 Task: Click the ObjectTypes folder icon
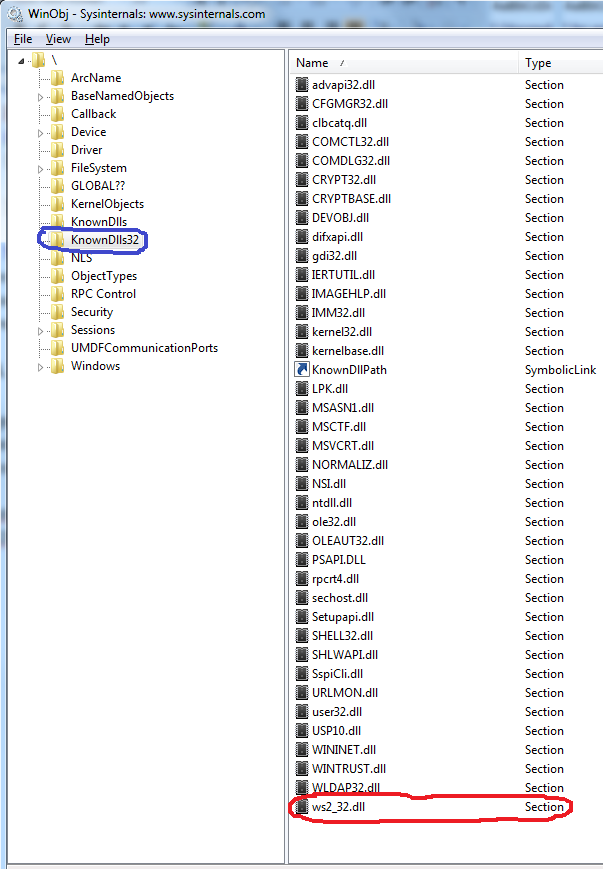pyautogui.click(x=58, y=275)
